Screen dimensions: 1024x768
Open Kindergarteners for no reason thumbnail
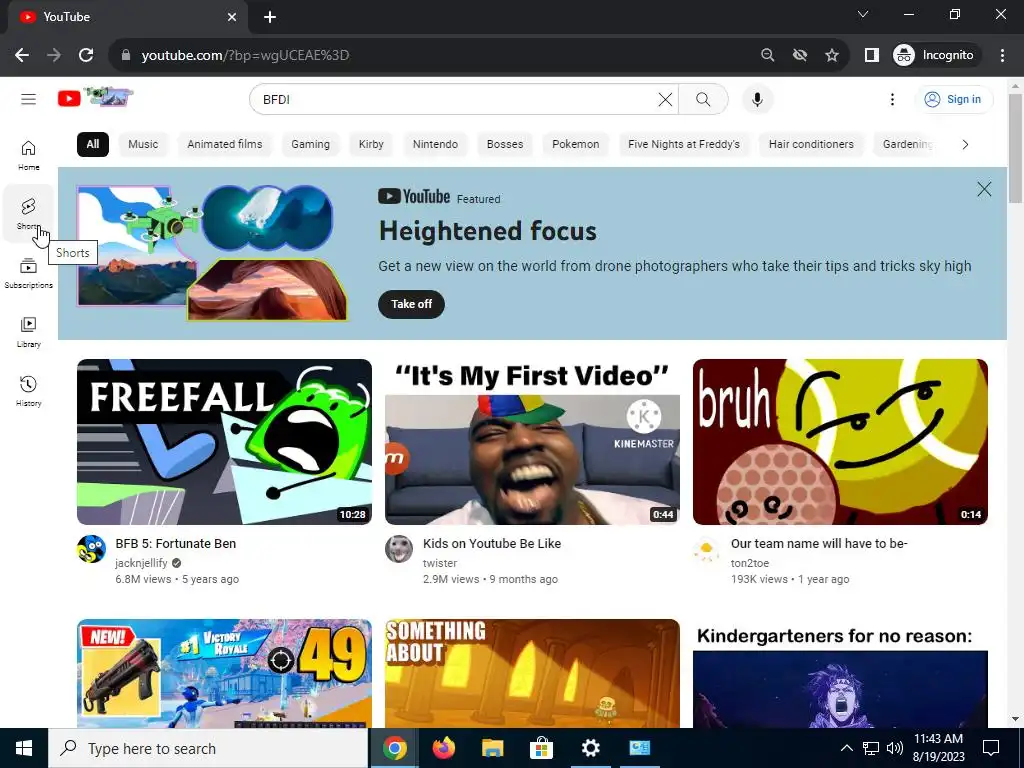840,673
